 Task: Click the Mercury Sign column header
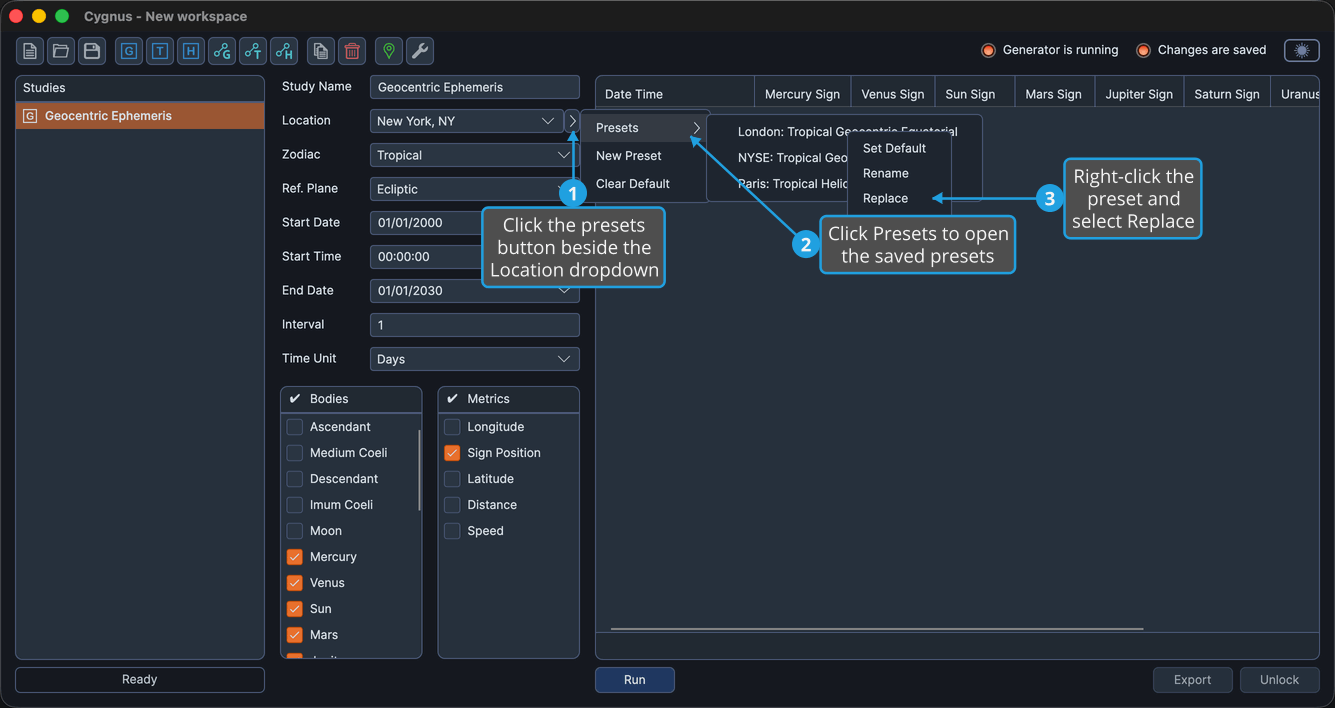click(802, 94)
